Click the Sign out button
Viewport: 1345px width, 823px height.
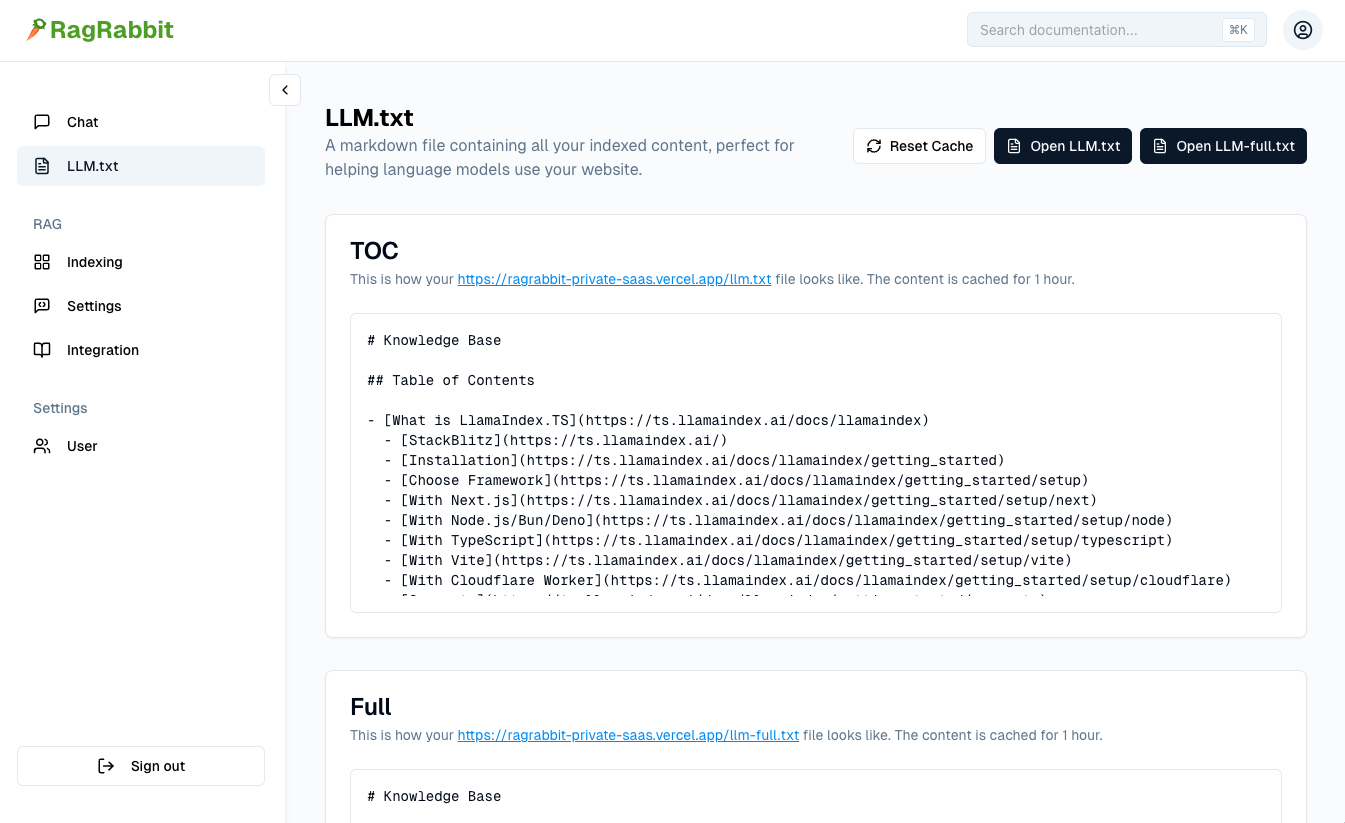click(x=141, y=766)
